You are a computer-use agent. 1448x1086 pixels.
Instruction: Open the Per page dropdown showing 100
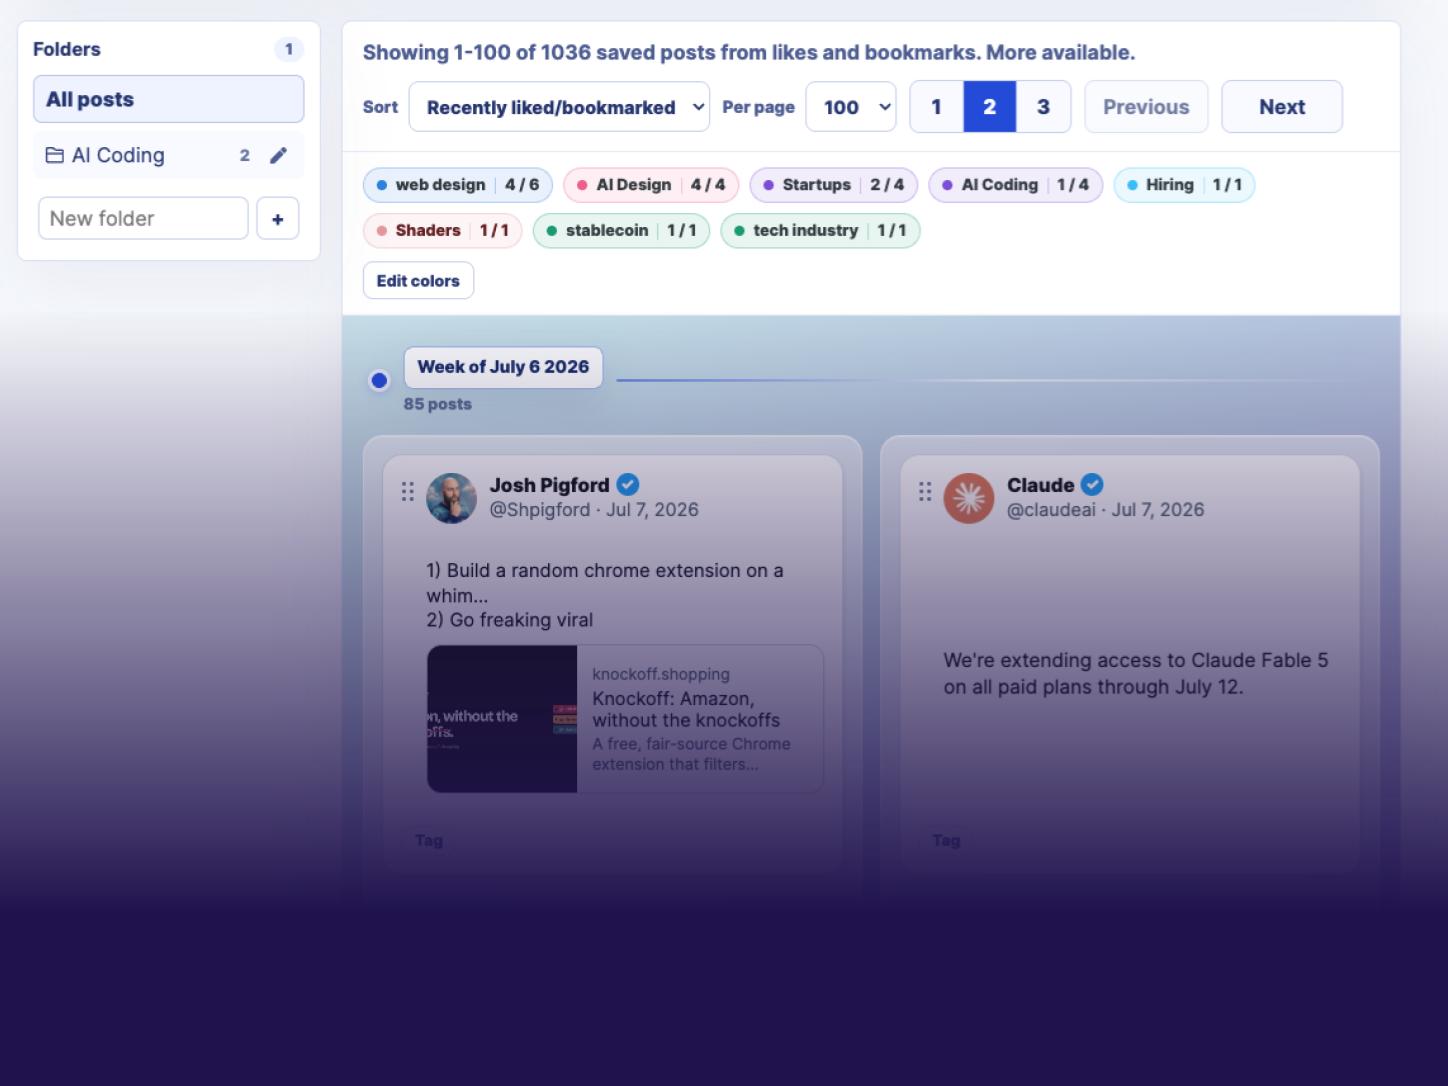click(851, 107)
